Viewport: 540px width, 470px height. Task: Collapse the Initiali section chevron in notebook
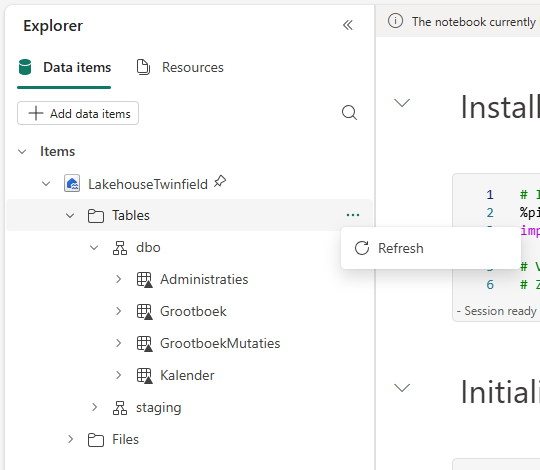(402, 388)
